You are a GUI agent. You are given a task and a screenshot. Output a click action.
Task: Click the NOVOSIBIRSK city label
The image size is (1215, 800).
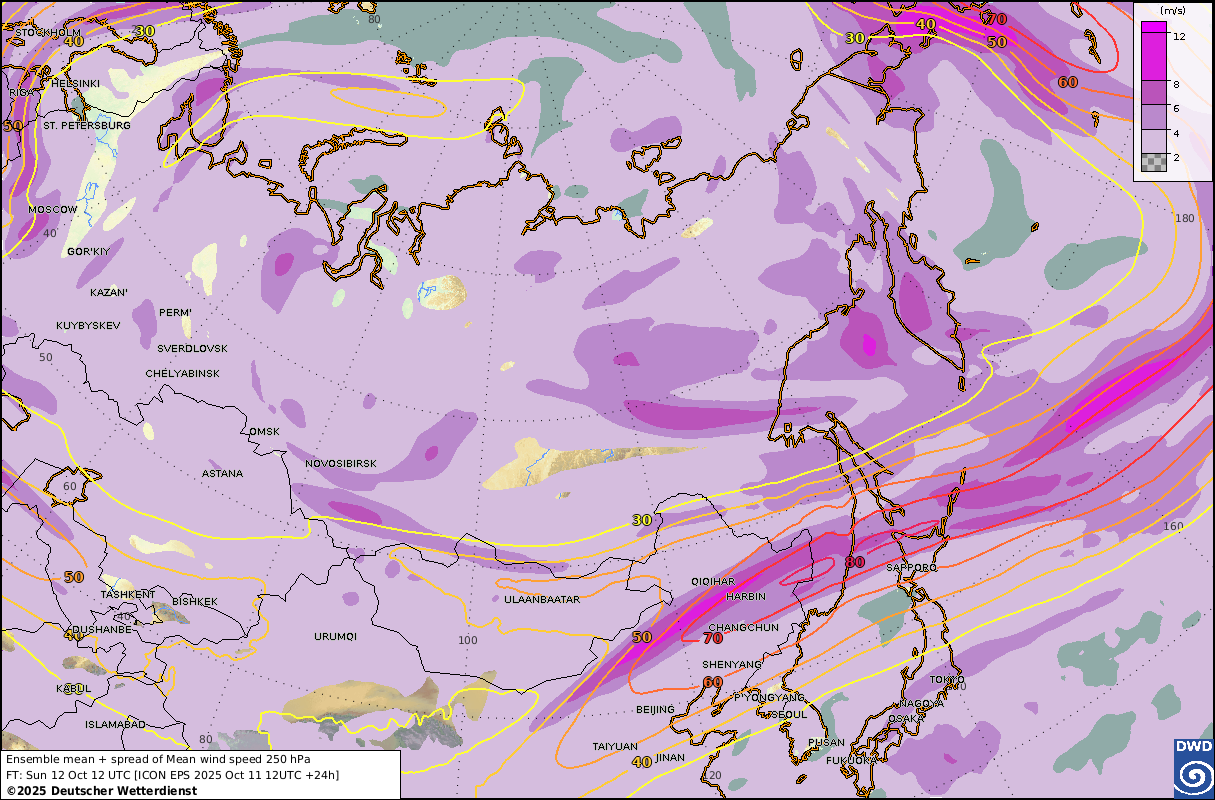click(x=340, y=464)
